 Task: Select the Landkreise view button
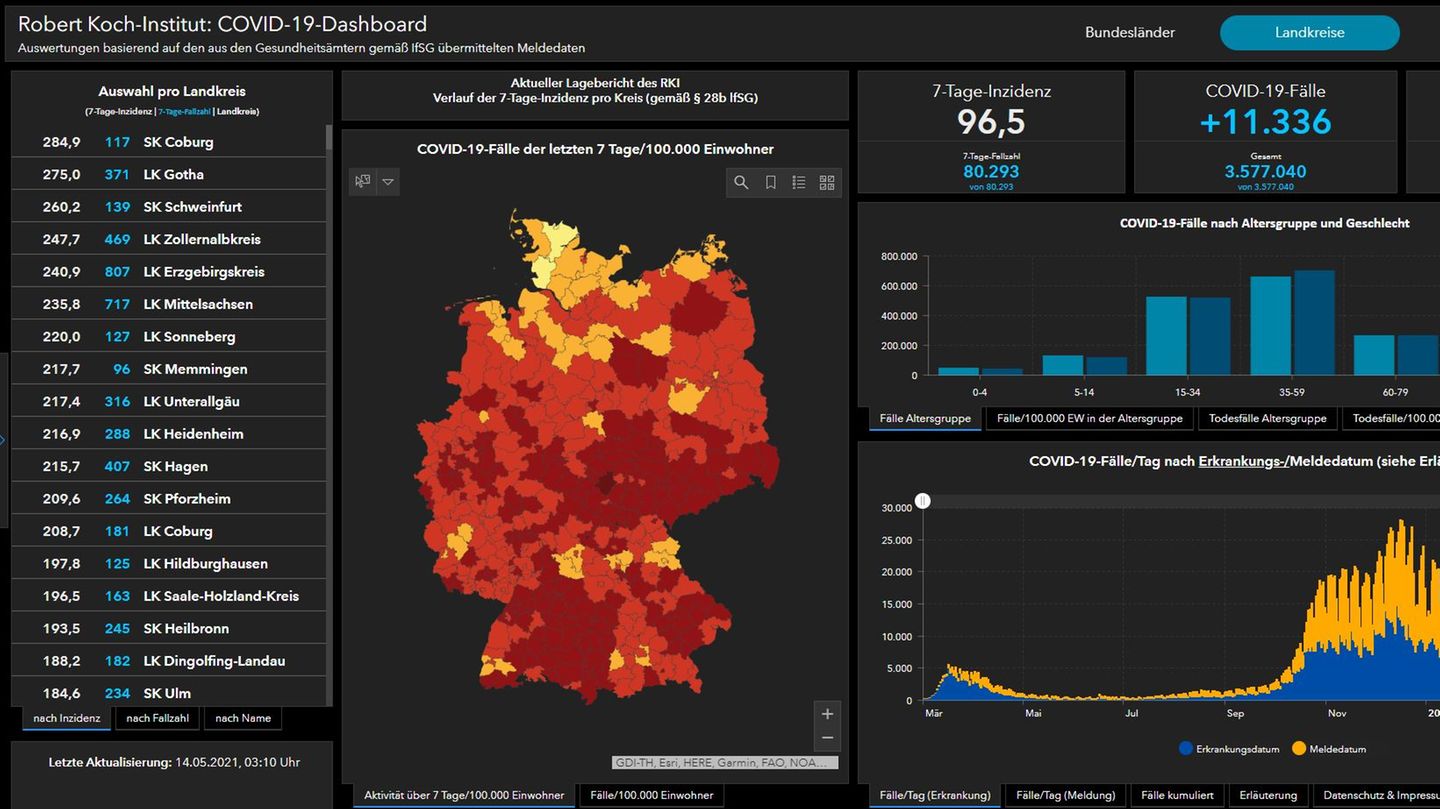pos(1309,32)
